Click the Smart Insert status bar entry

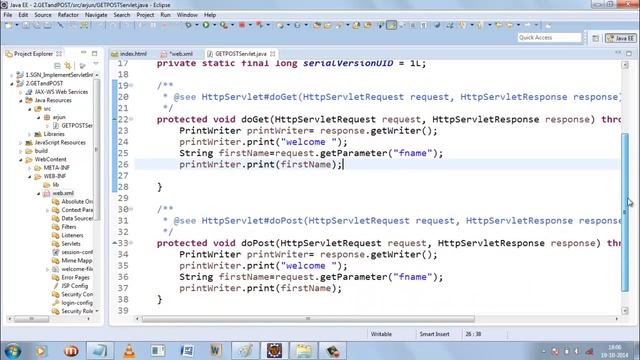click(x=434, y=334)
